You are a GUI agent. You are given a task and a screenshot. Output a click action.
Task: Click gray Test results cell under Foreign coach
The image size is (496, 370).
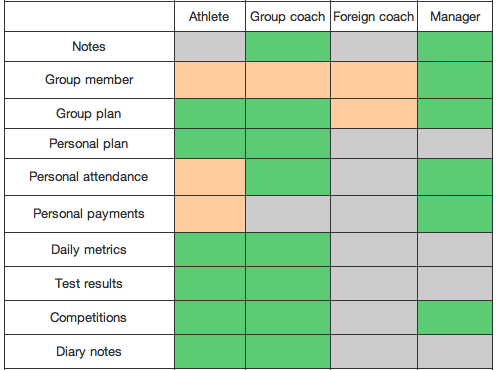pos(374,284)
